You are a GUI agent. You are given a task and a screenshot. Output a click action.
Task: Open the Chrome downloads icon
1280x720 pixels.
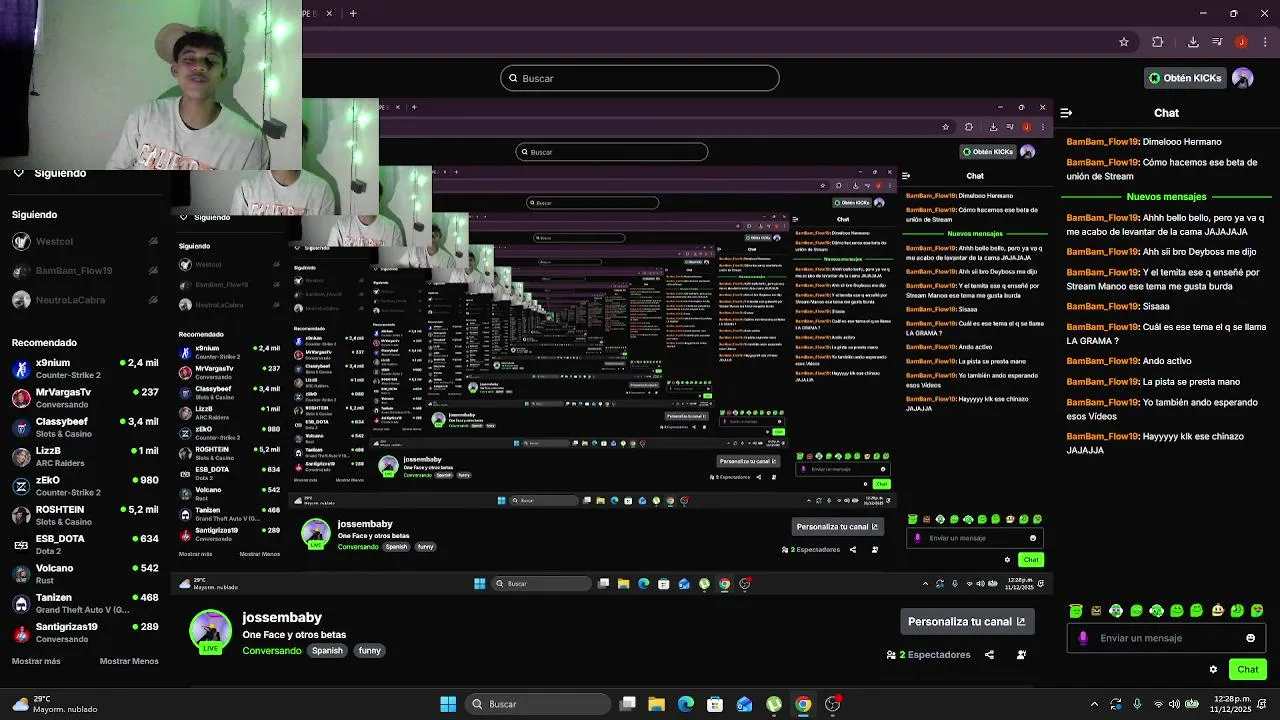[x=1193, y=42]
